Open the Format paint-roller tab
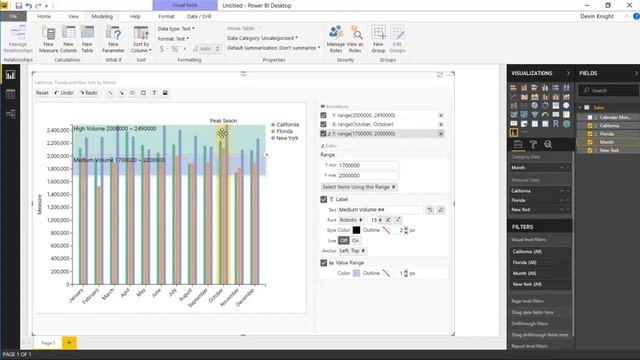640x360 pixels. tap(533, 144)
